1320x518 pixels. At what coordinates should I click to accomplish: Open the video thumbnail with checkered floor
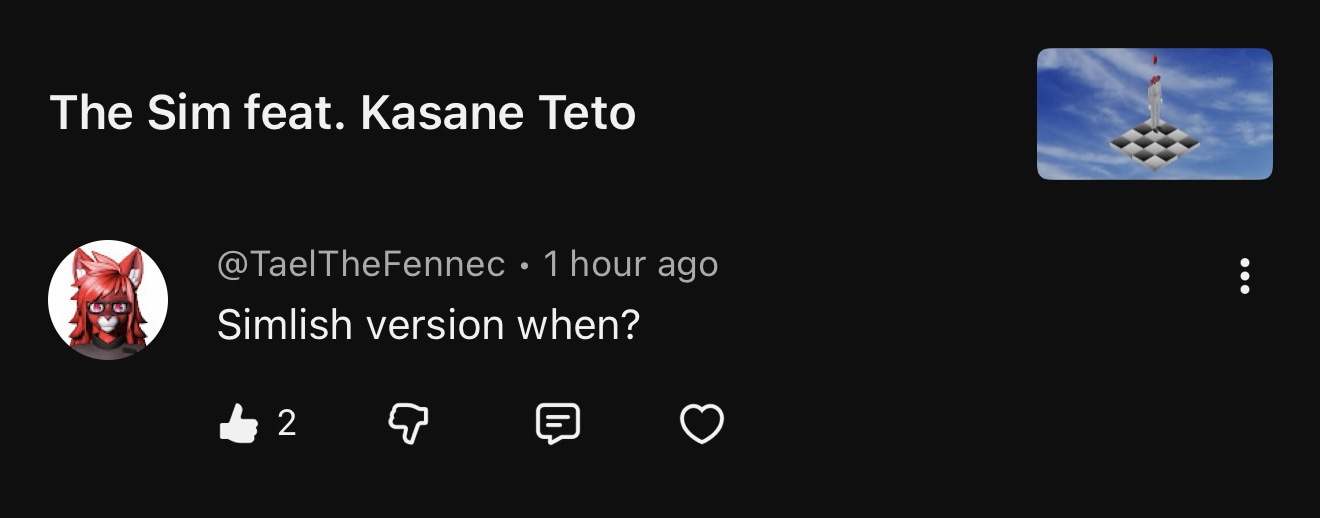[x=1154, y=114]
